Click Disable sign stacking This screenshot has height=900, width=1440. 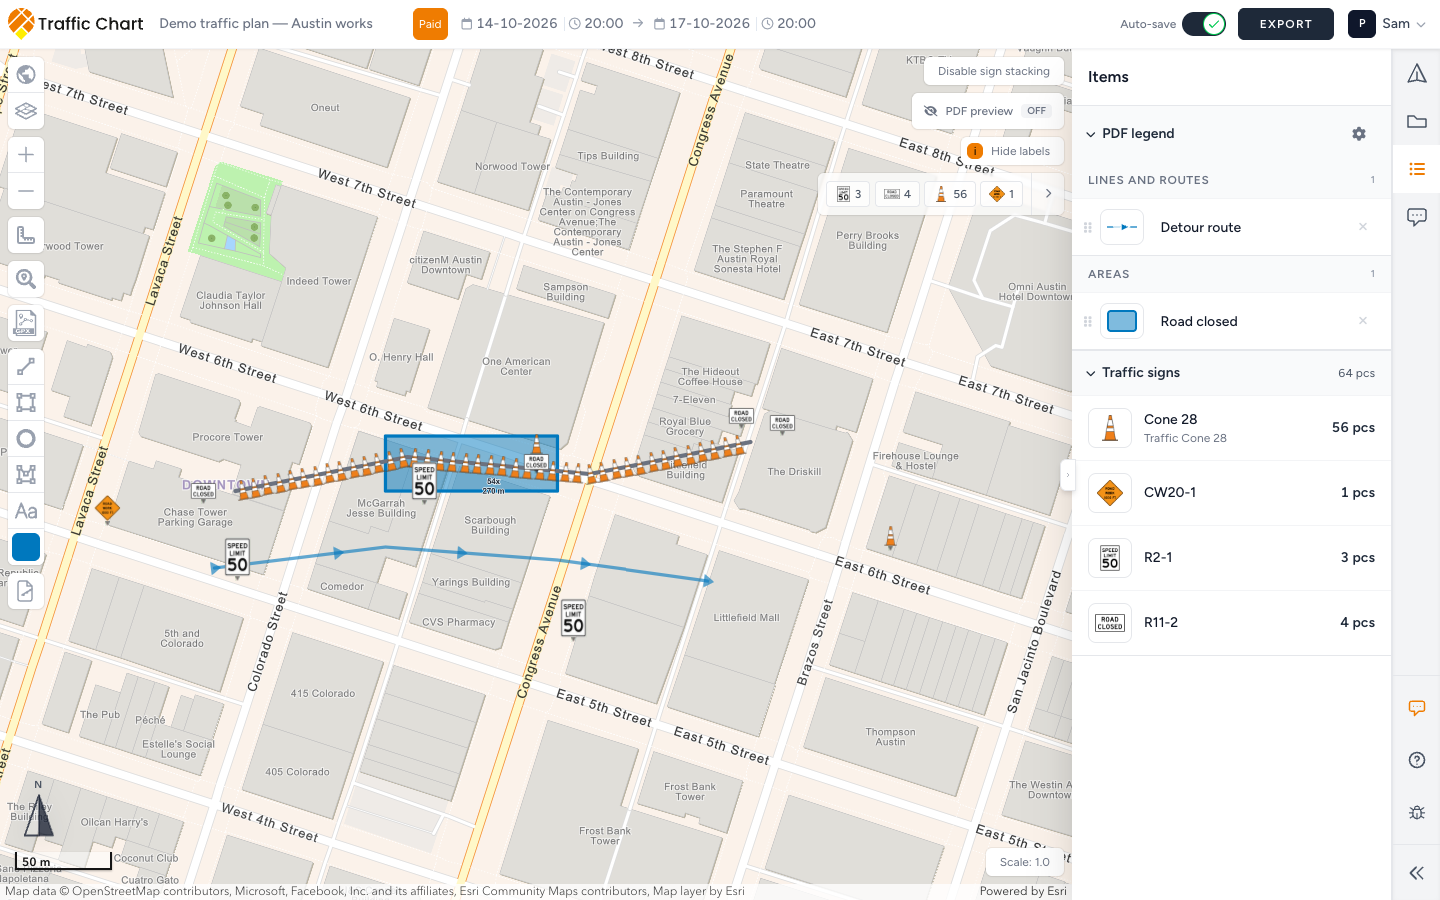click(994, 71)
